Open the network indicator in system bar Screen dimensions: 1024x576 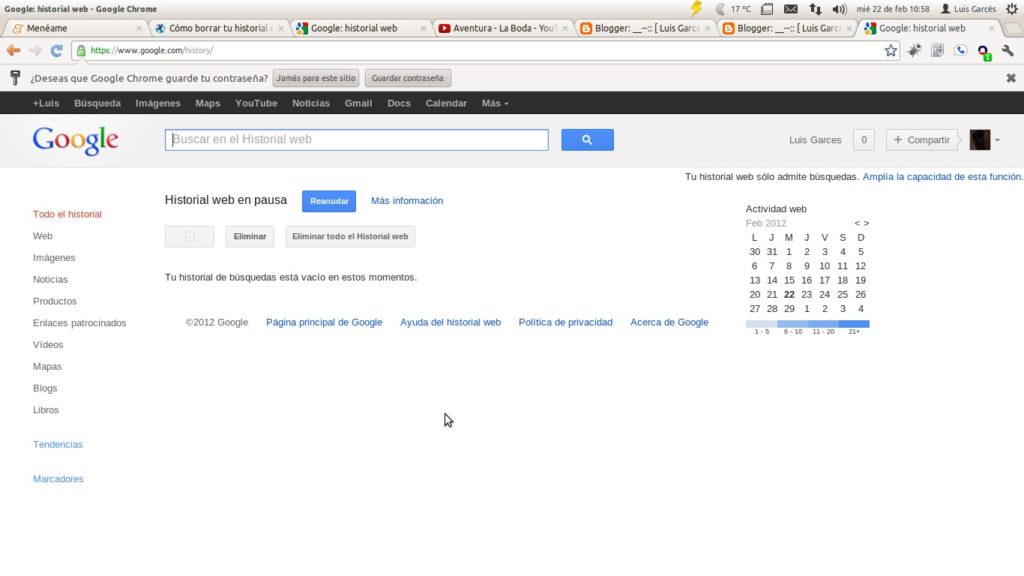(x=815, y=9)
